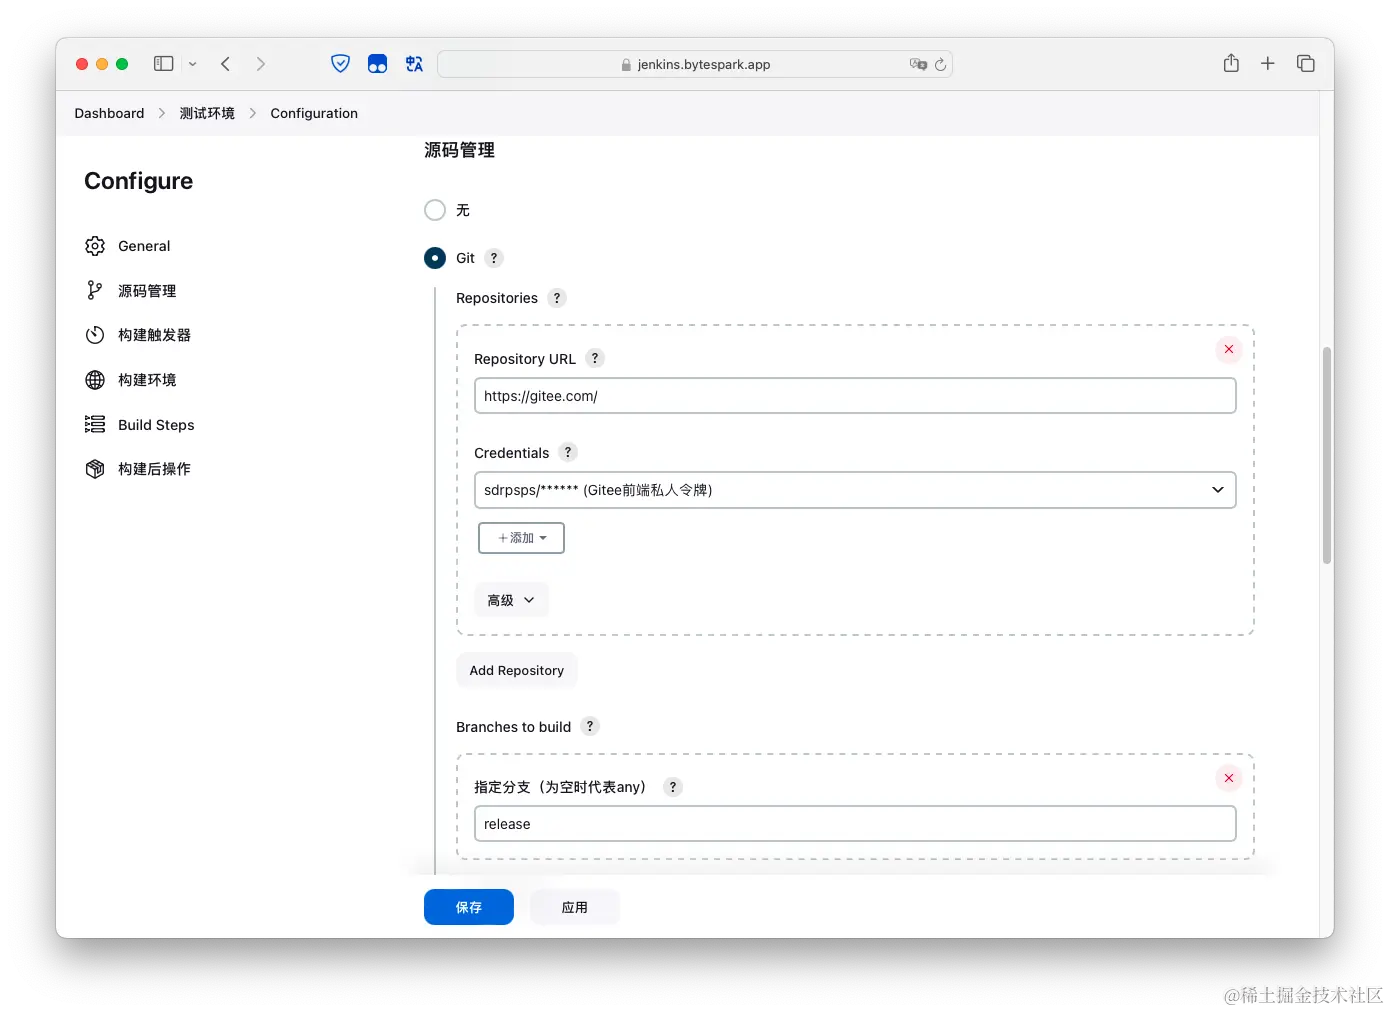
Task: Select the 无 radio button
Action: 434,210
